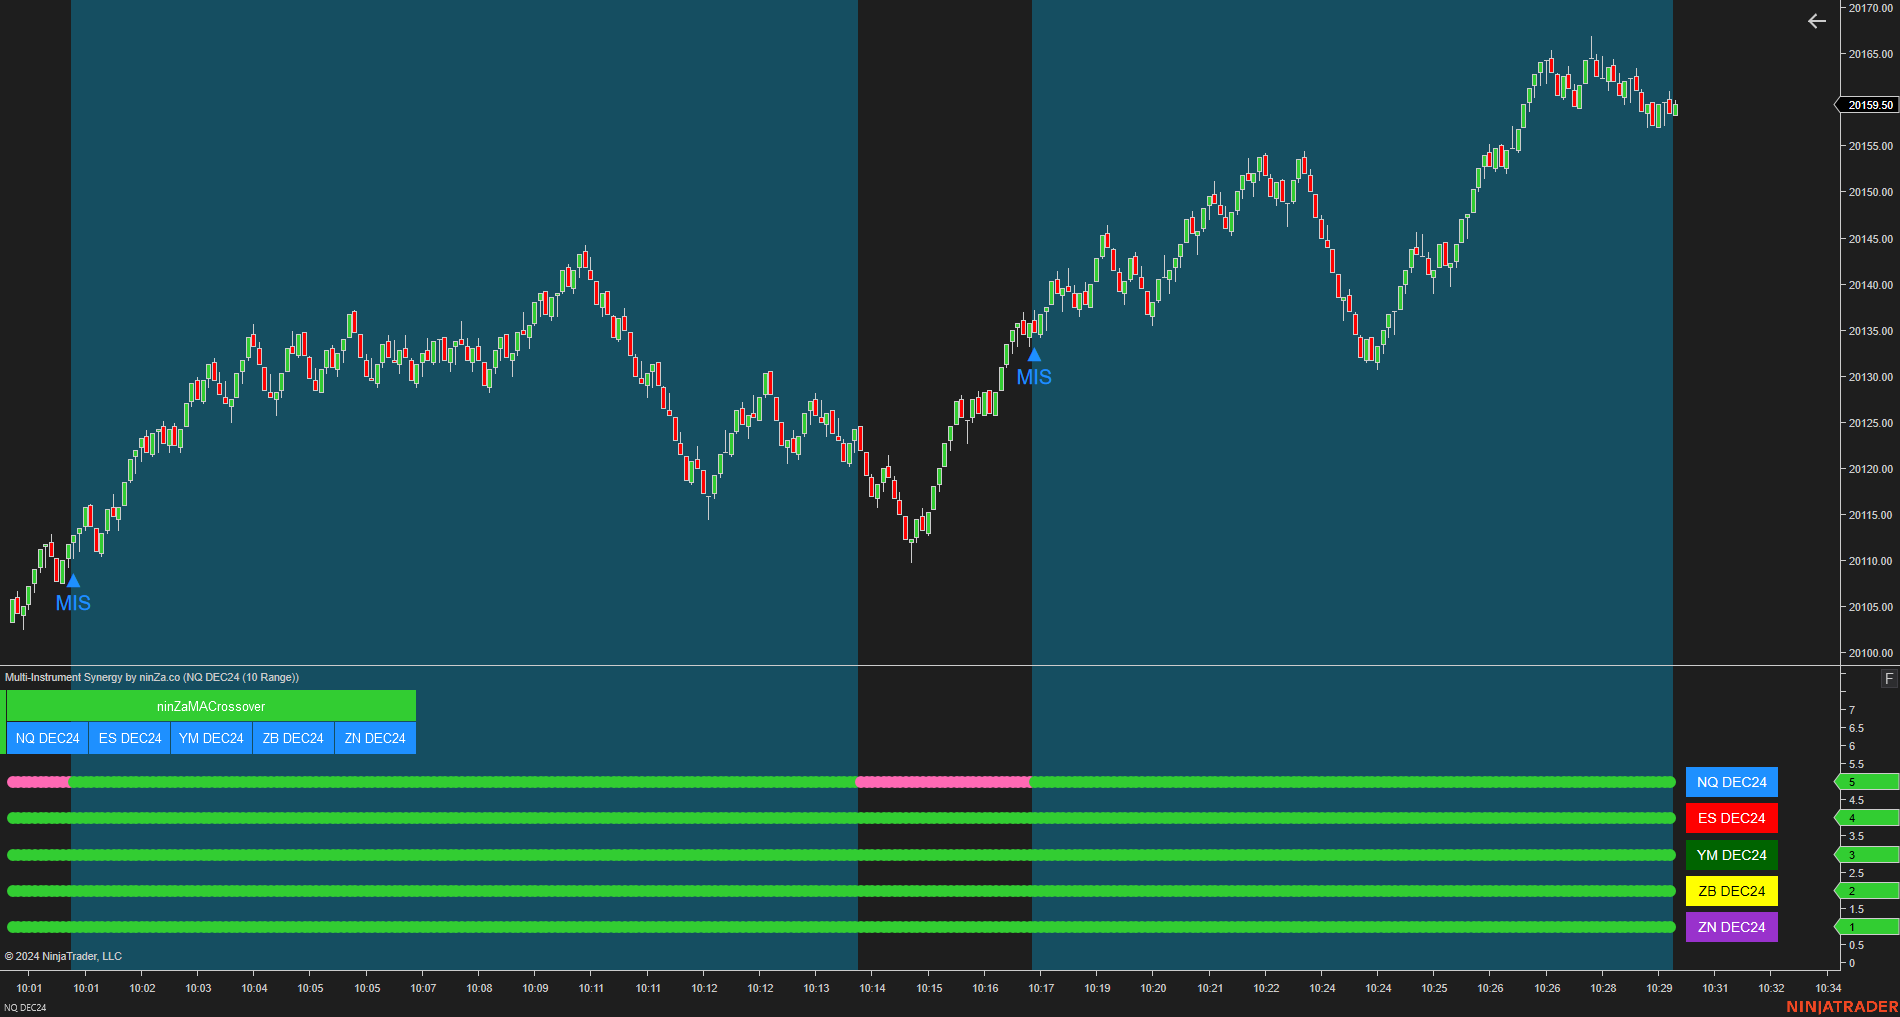Select the MIS marker near 10:17
Screen dimensions: 1900x1017
(1033, 355)
